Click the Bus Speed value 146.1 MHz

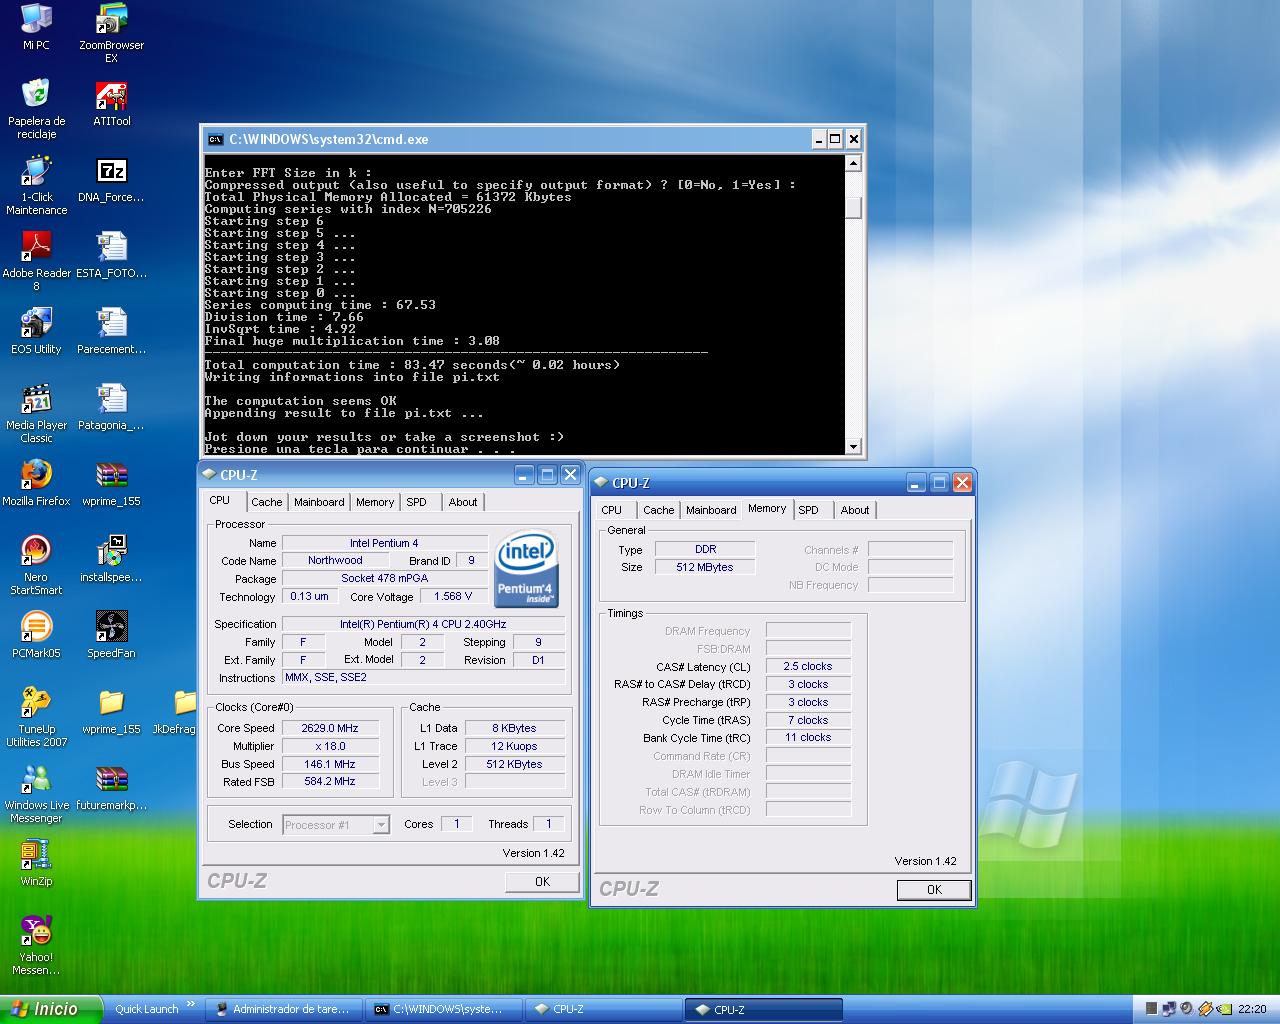330,764
